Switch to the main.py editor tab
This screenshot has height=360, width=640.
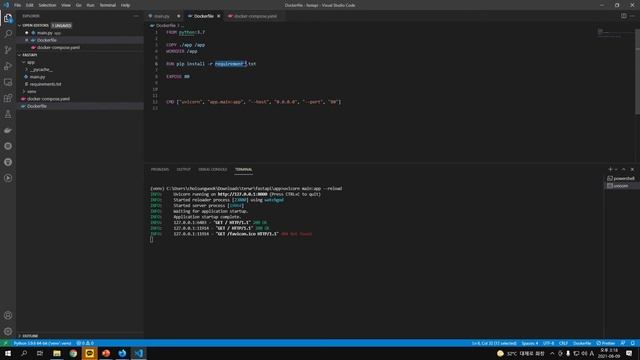pos(162,16)
